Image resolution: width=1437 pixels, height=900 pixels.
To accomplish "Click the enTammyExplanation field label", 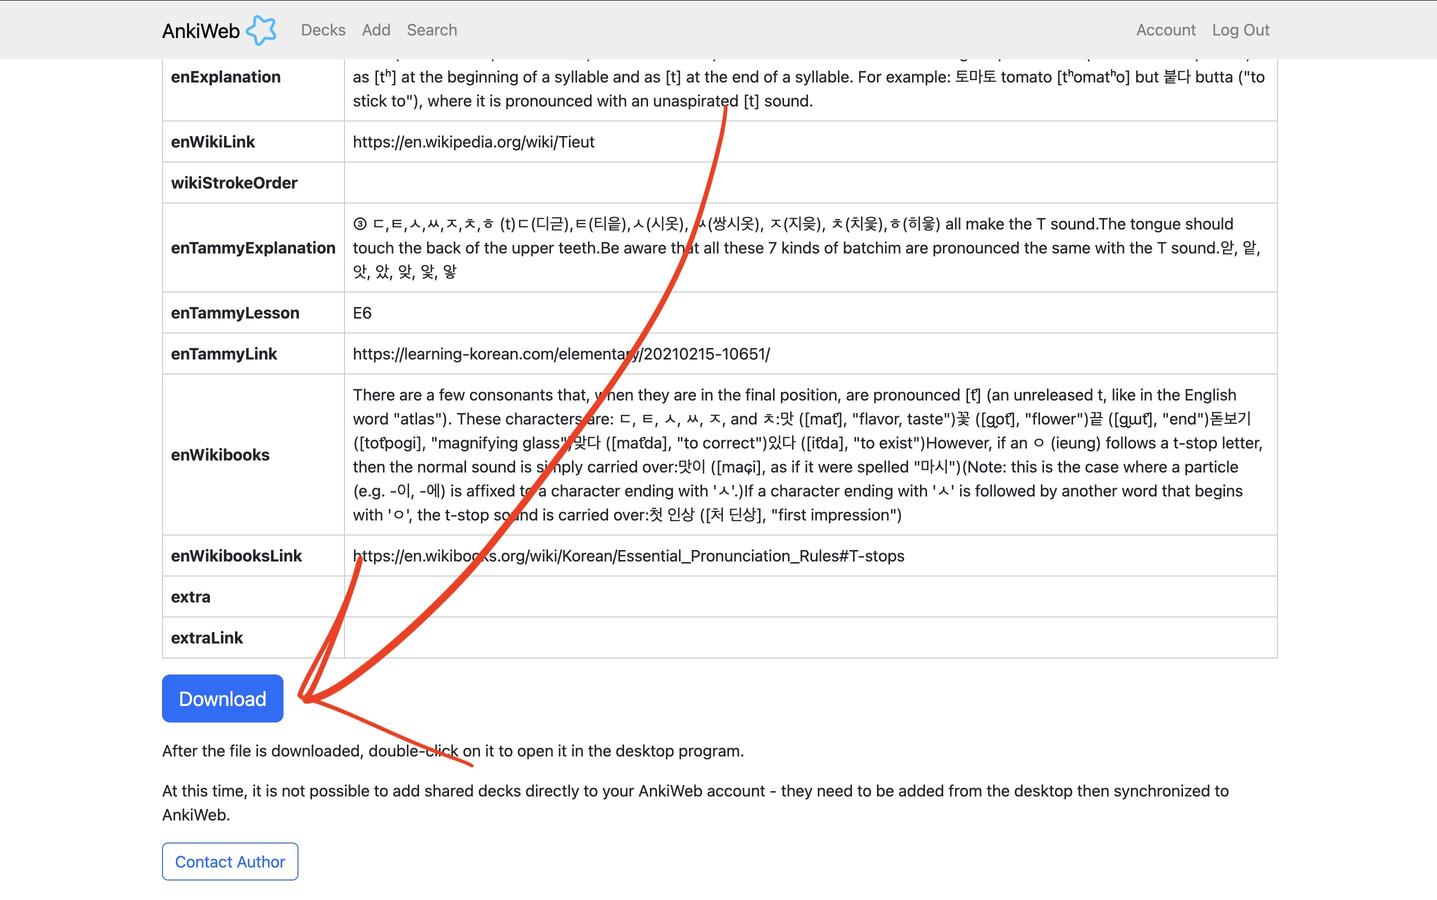I will (x=253, y=248).
